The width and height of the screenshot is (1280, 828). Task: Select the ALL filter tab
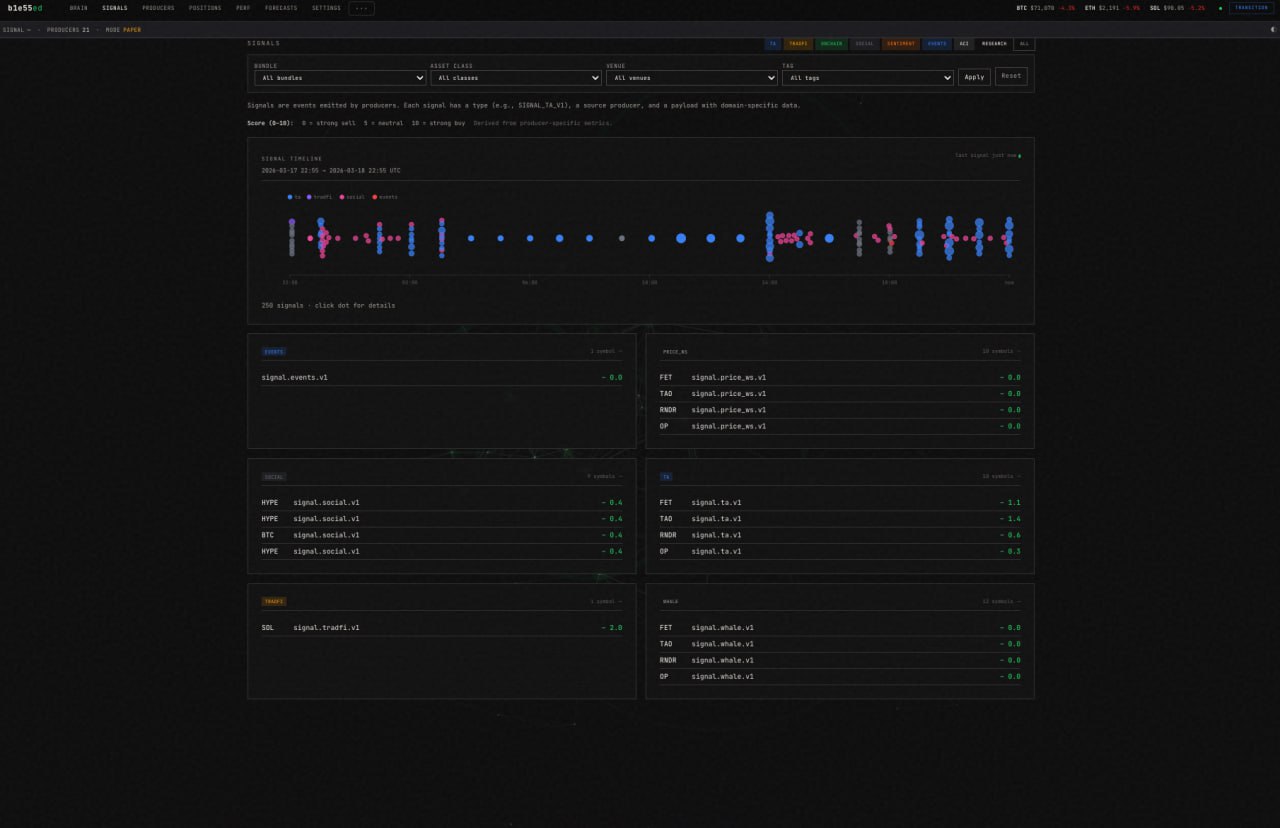1024,44
